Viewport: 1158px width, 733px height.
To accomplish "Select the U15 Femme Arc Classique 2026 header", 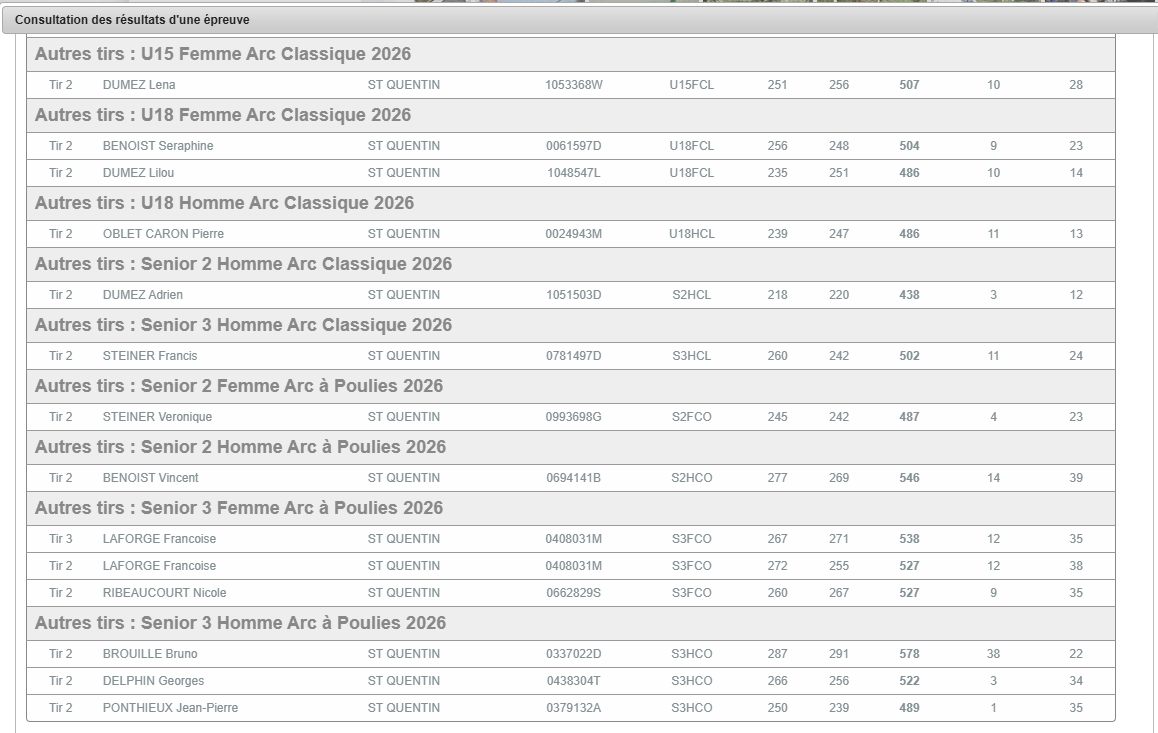I will pos(223,54).
